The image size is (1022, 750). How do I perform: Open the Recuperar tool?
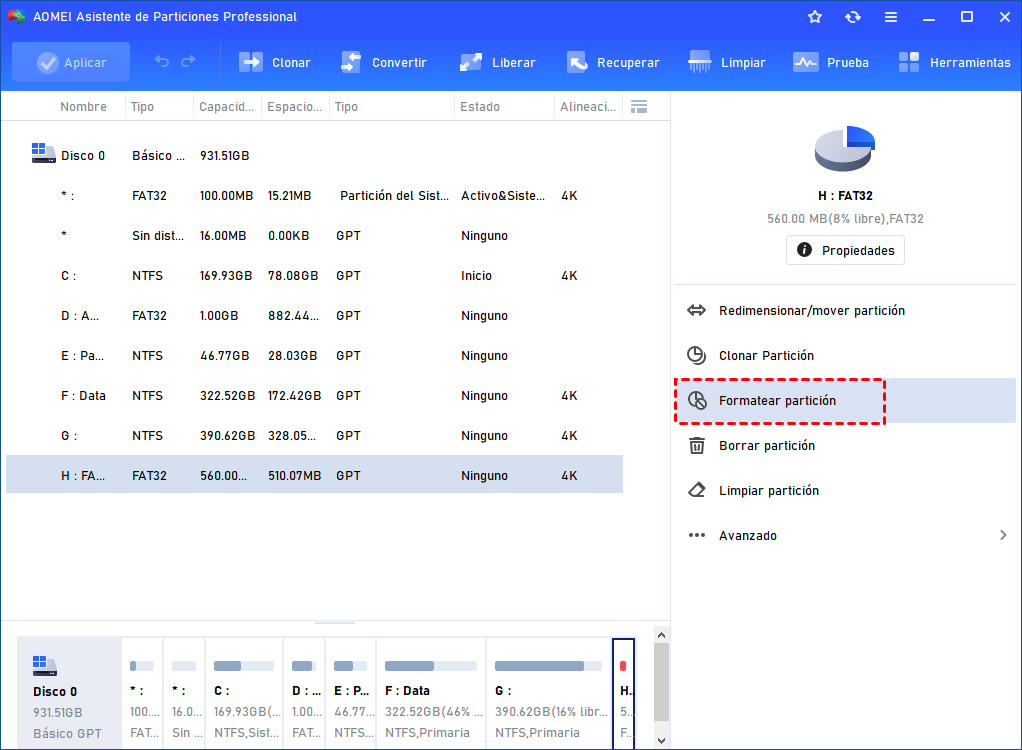point(577,62)
